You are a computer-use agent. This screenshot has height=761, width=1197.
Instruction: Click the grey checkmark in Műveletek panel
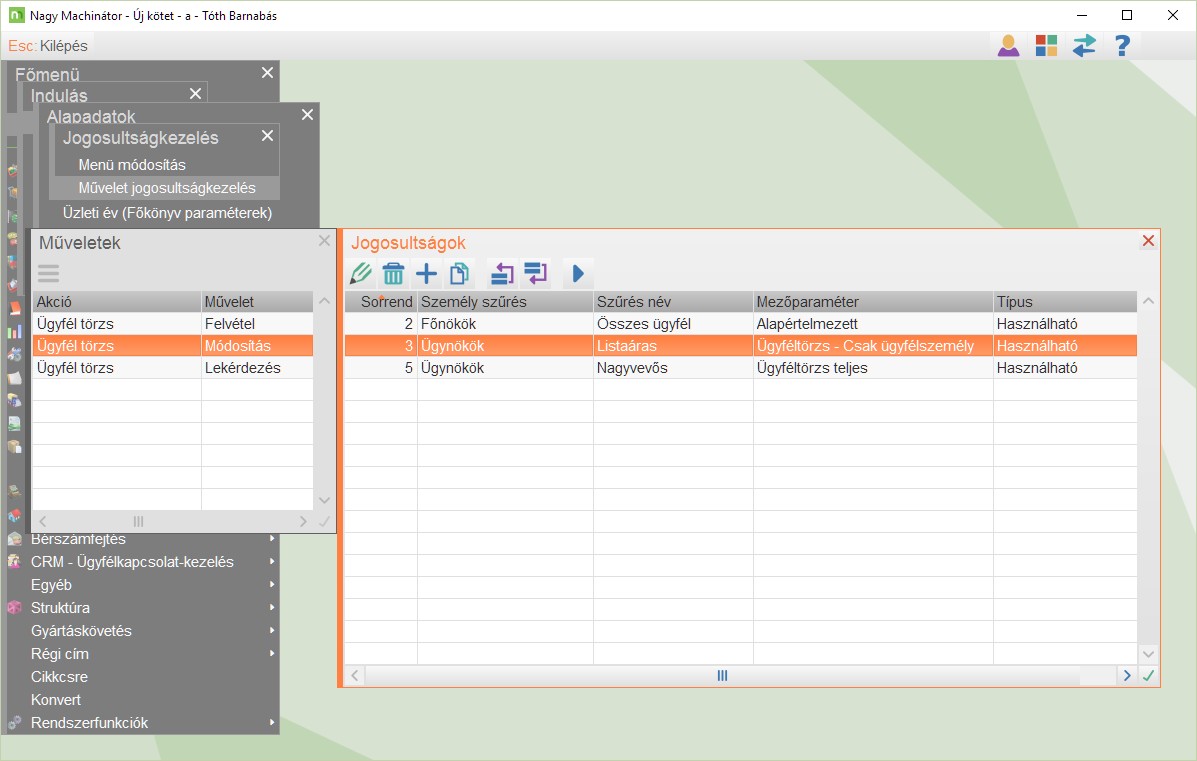pyautogui.click(x=324, y=521)
